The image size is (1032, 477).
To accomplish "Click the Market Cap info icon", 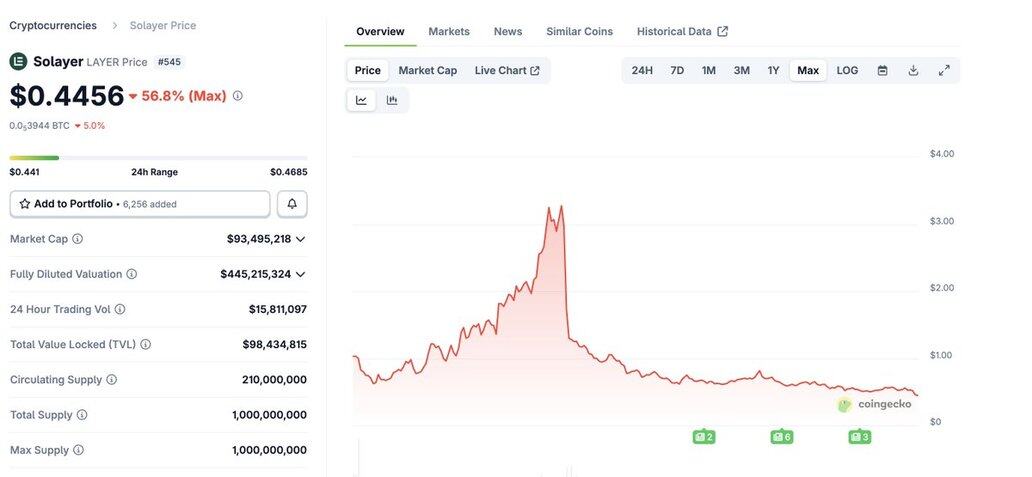I will 78,239.
